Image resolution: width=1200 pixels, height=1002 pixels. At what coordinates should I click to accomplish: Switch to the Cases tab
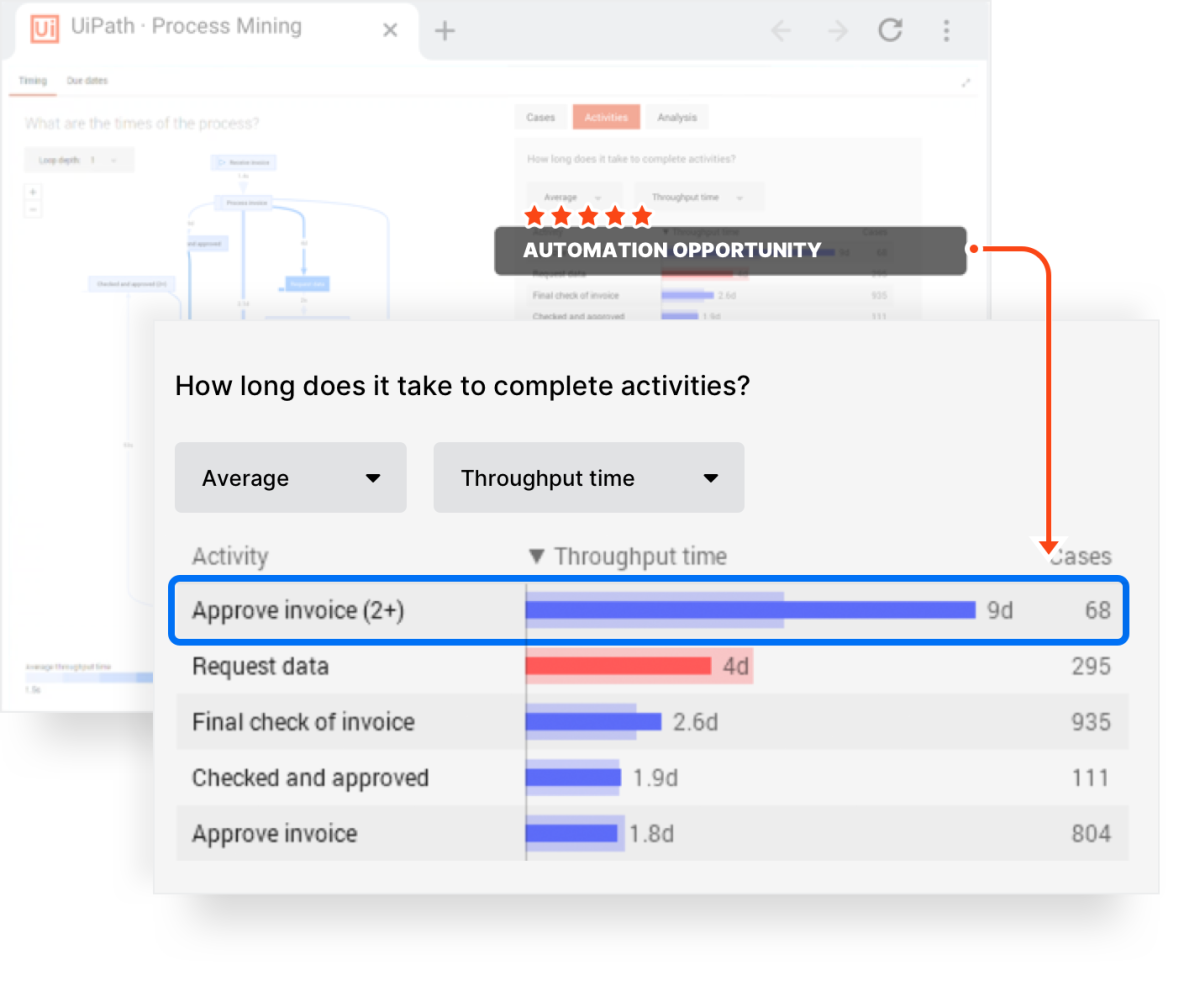[540, 117]
